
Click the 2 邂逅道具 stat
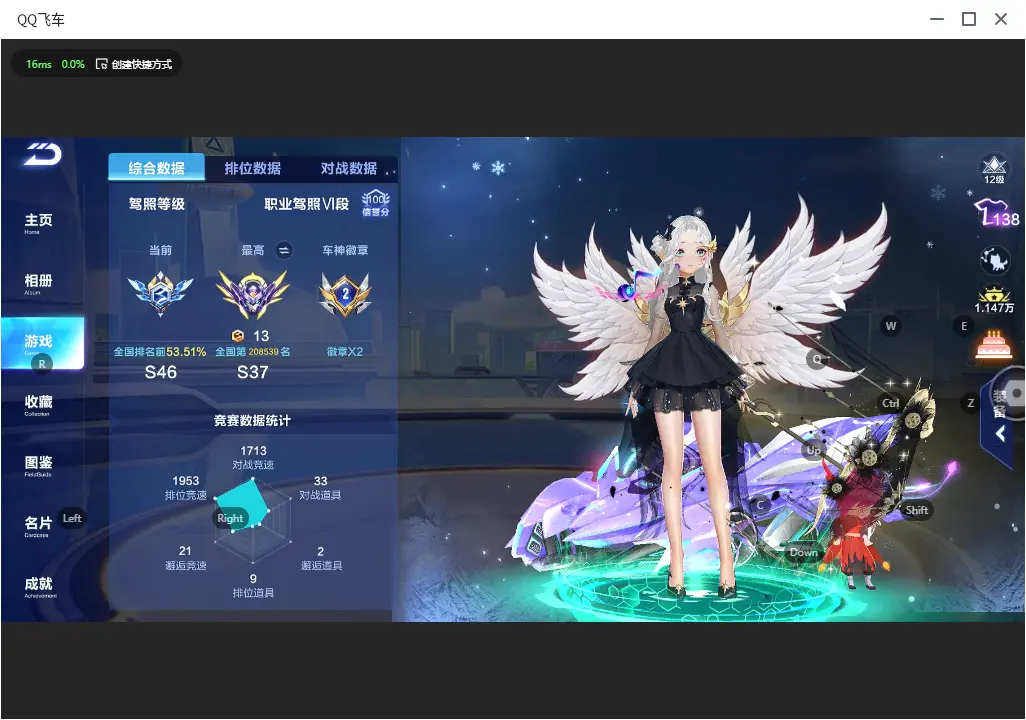pos(321,558)
